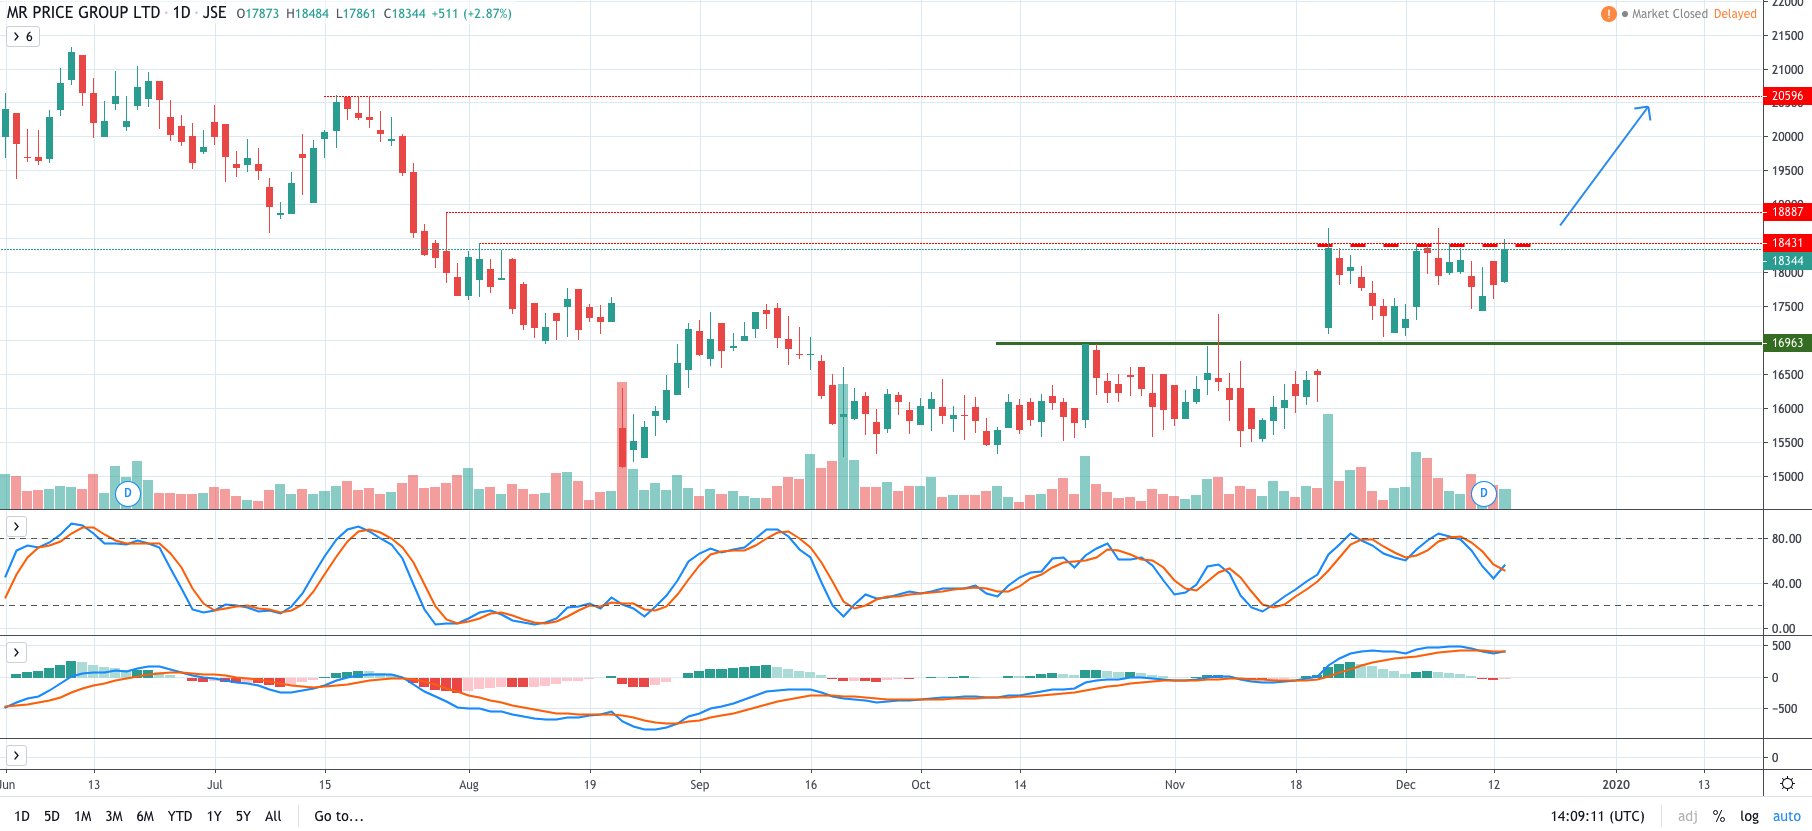Click the low value L17861
Viewport: 1812px width, 831px height.
pos(356,14)
